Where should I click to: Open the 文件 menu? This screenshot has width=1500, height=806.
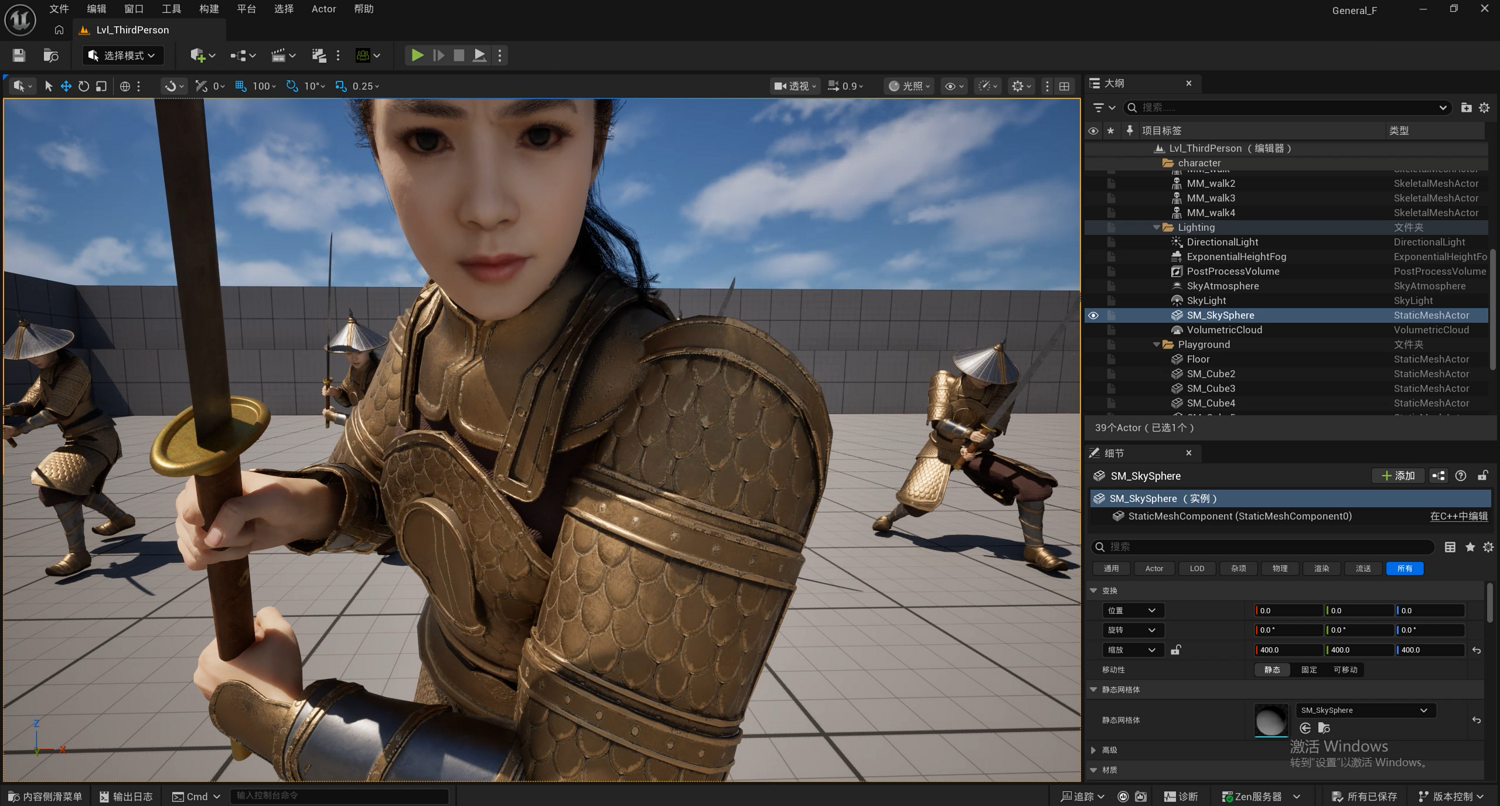[59, 9]
